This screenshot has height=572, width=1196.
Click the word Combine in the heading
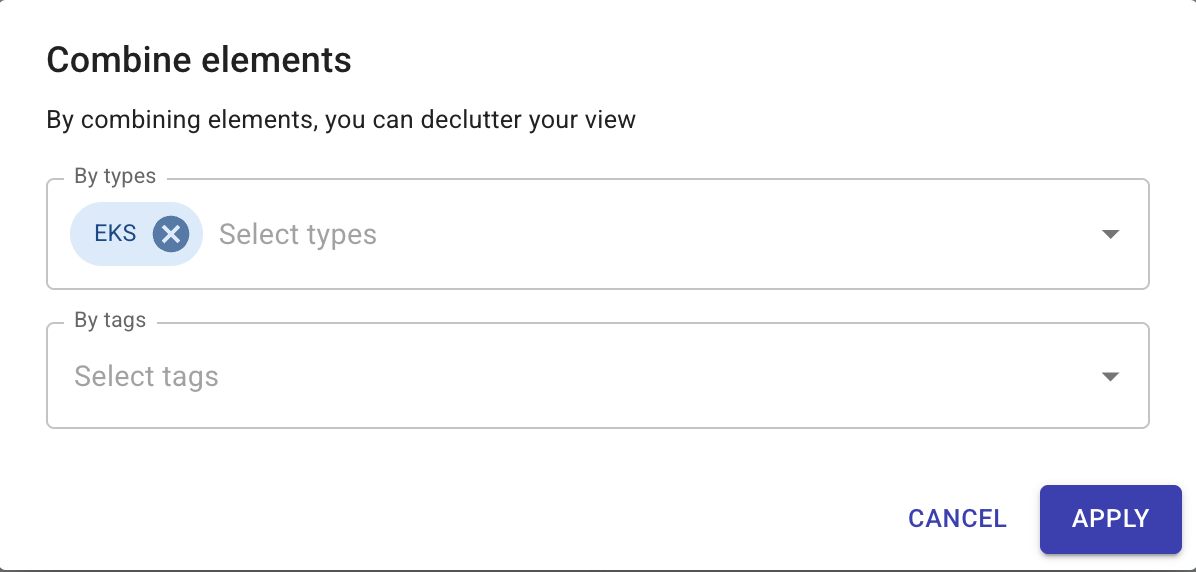106,61
